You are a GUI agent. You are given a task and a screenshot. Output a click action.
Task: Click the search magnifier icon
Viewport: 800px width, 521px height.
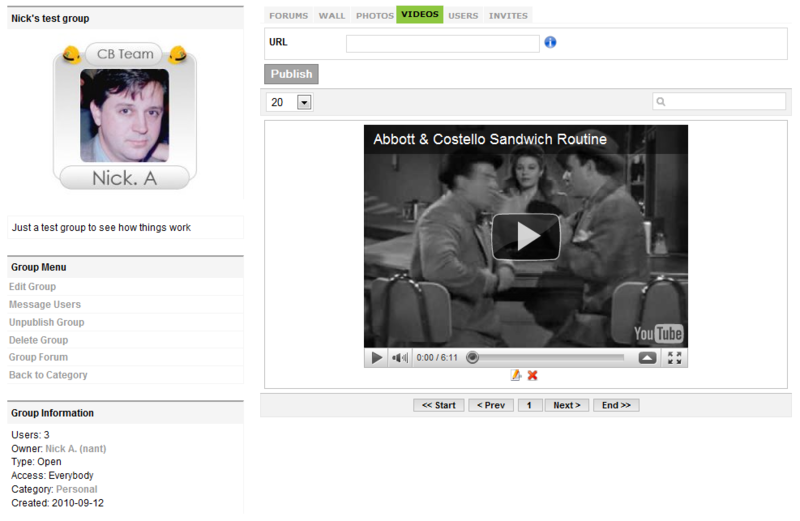click(x=661, y=102)
